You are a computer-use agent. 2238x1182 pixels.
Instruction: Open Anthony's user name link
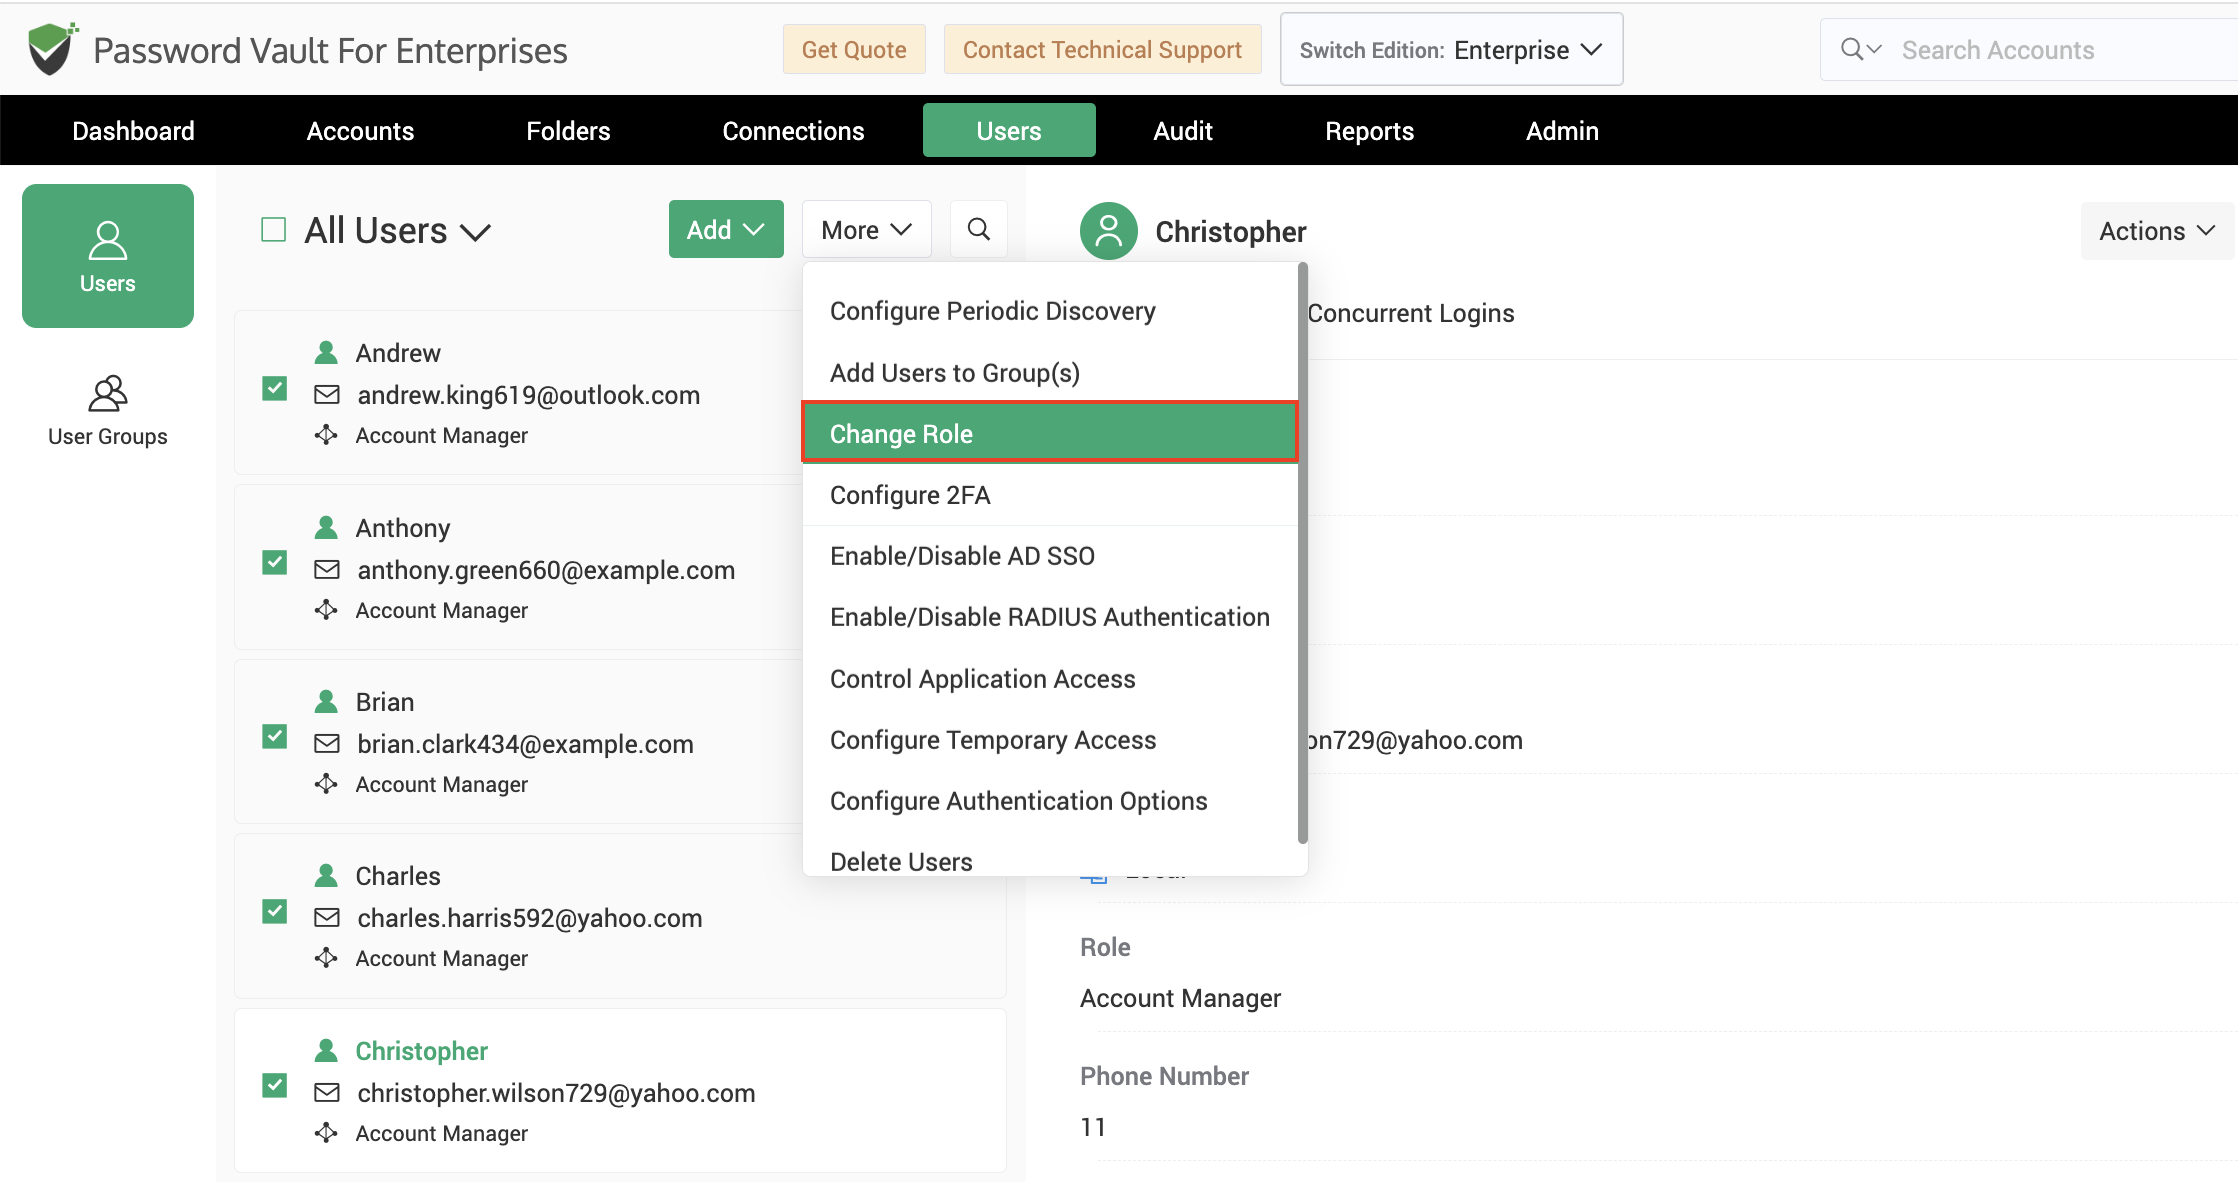tap(403, 528)
